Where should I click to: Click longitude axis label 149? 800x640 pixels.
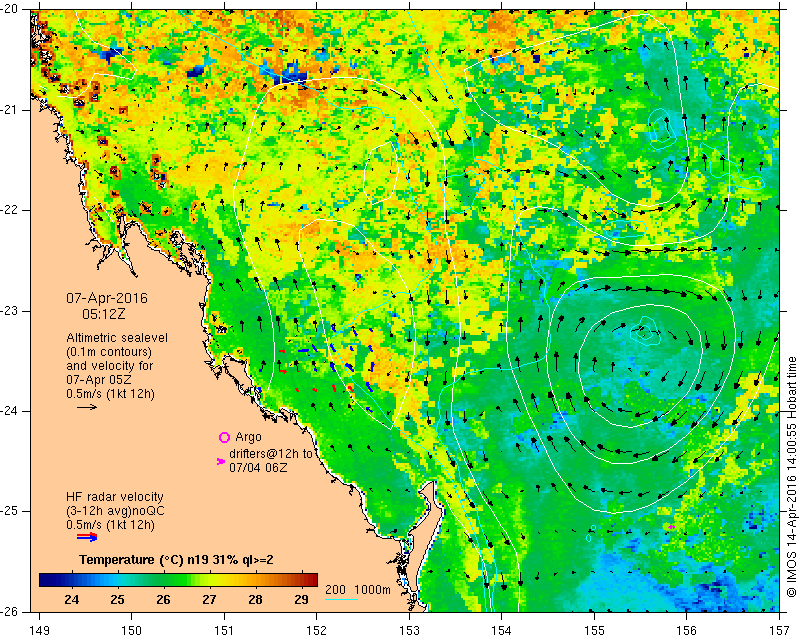point(40,630)
